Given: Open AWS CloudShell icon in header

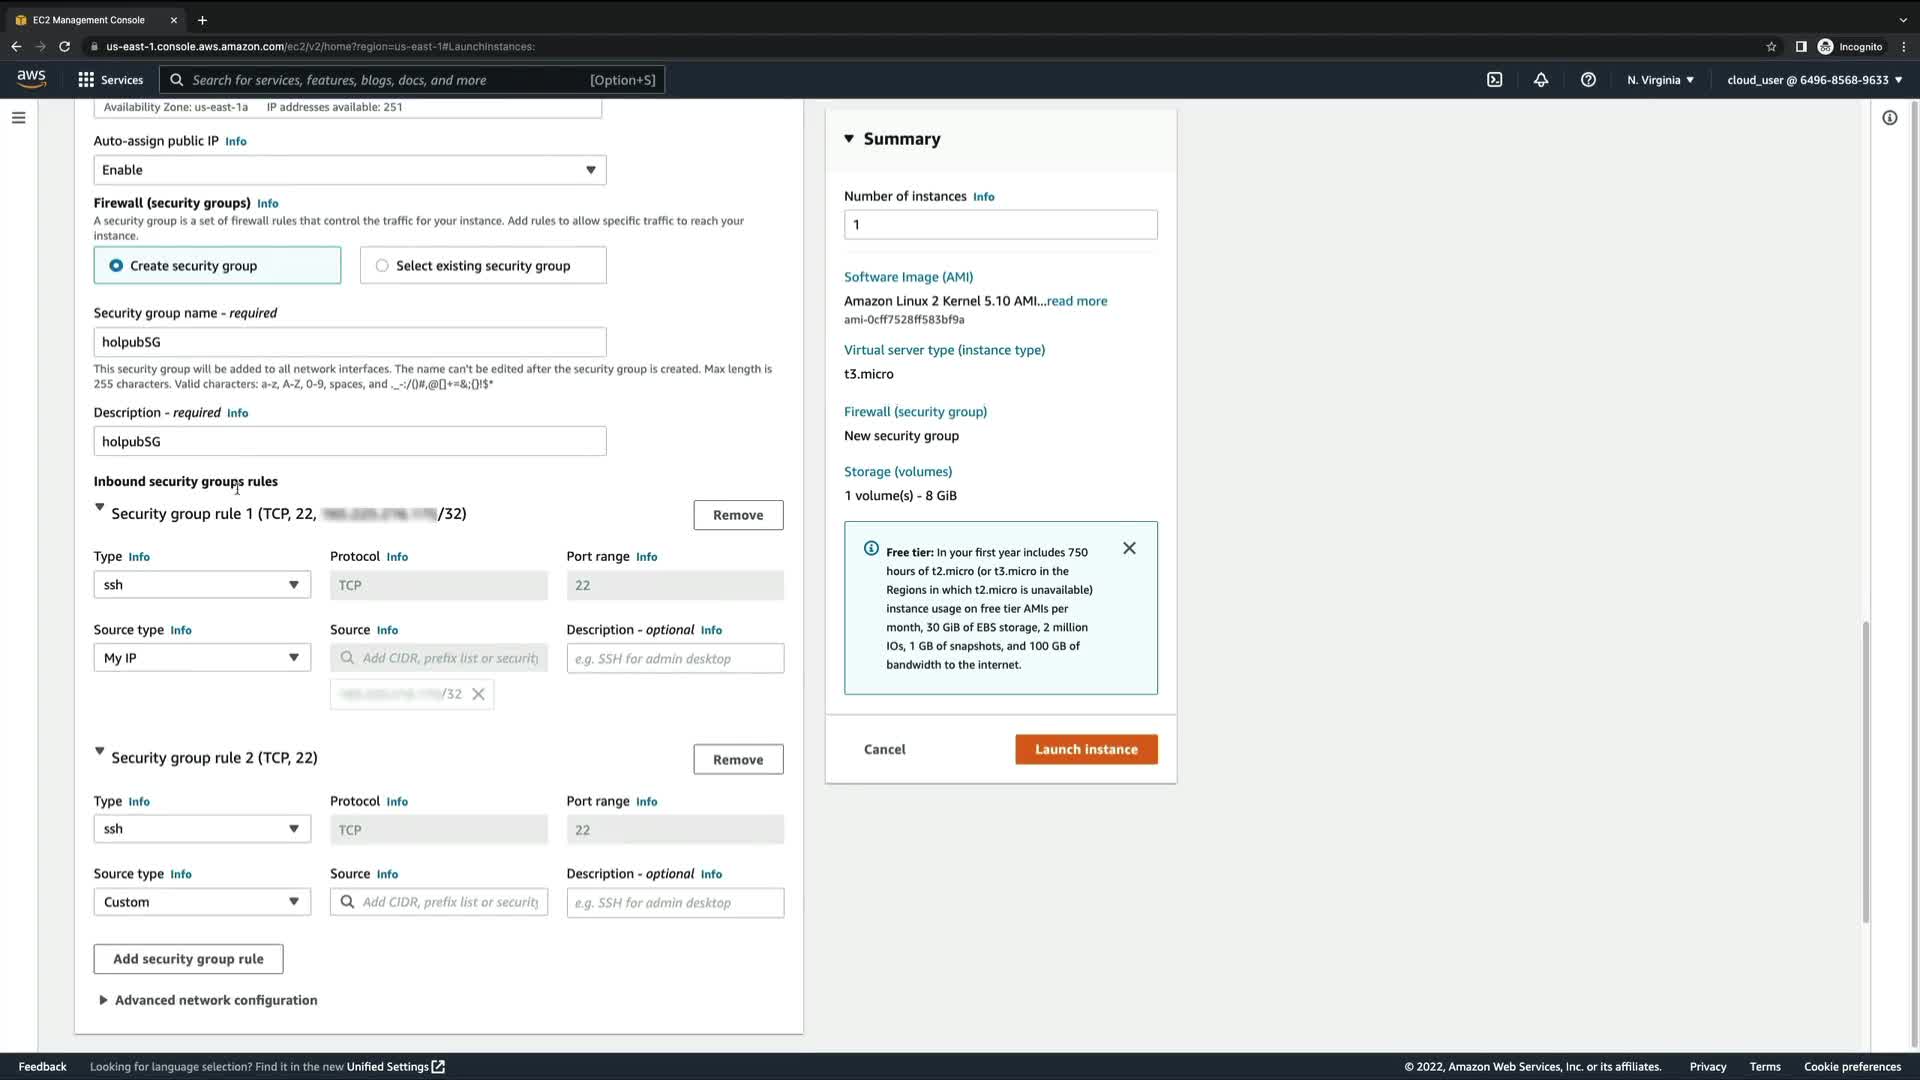Looking at the screenshot, I should coord(1494,80).
